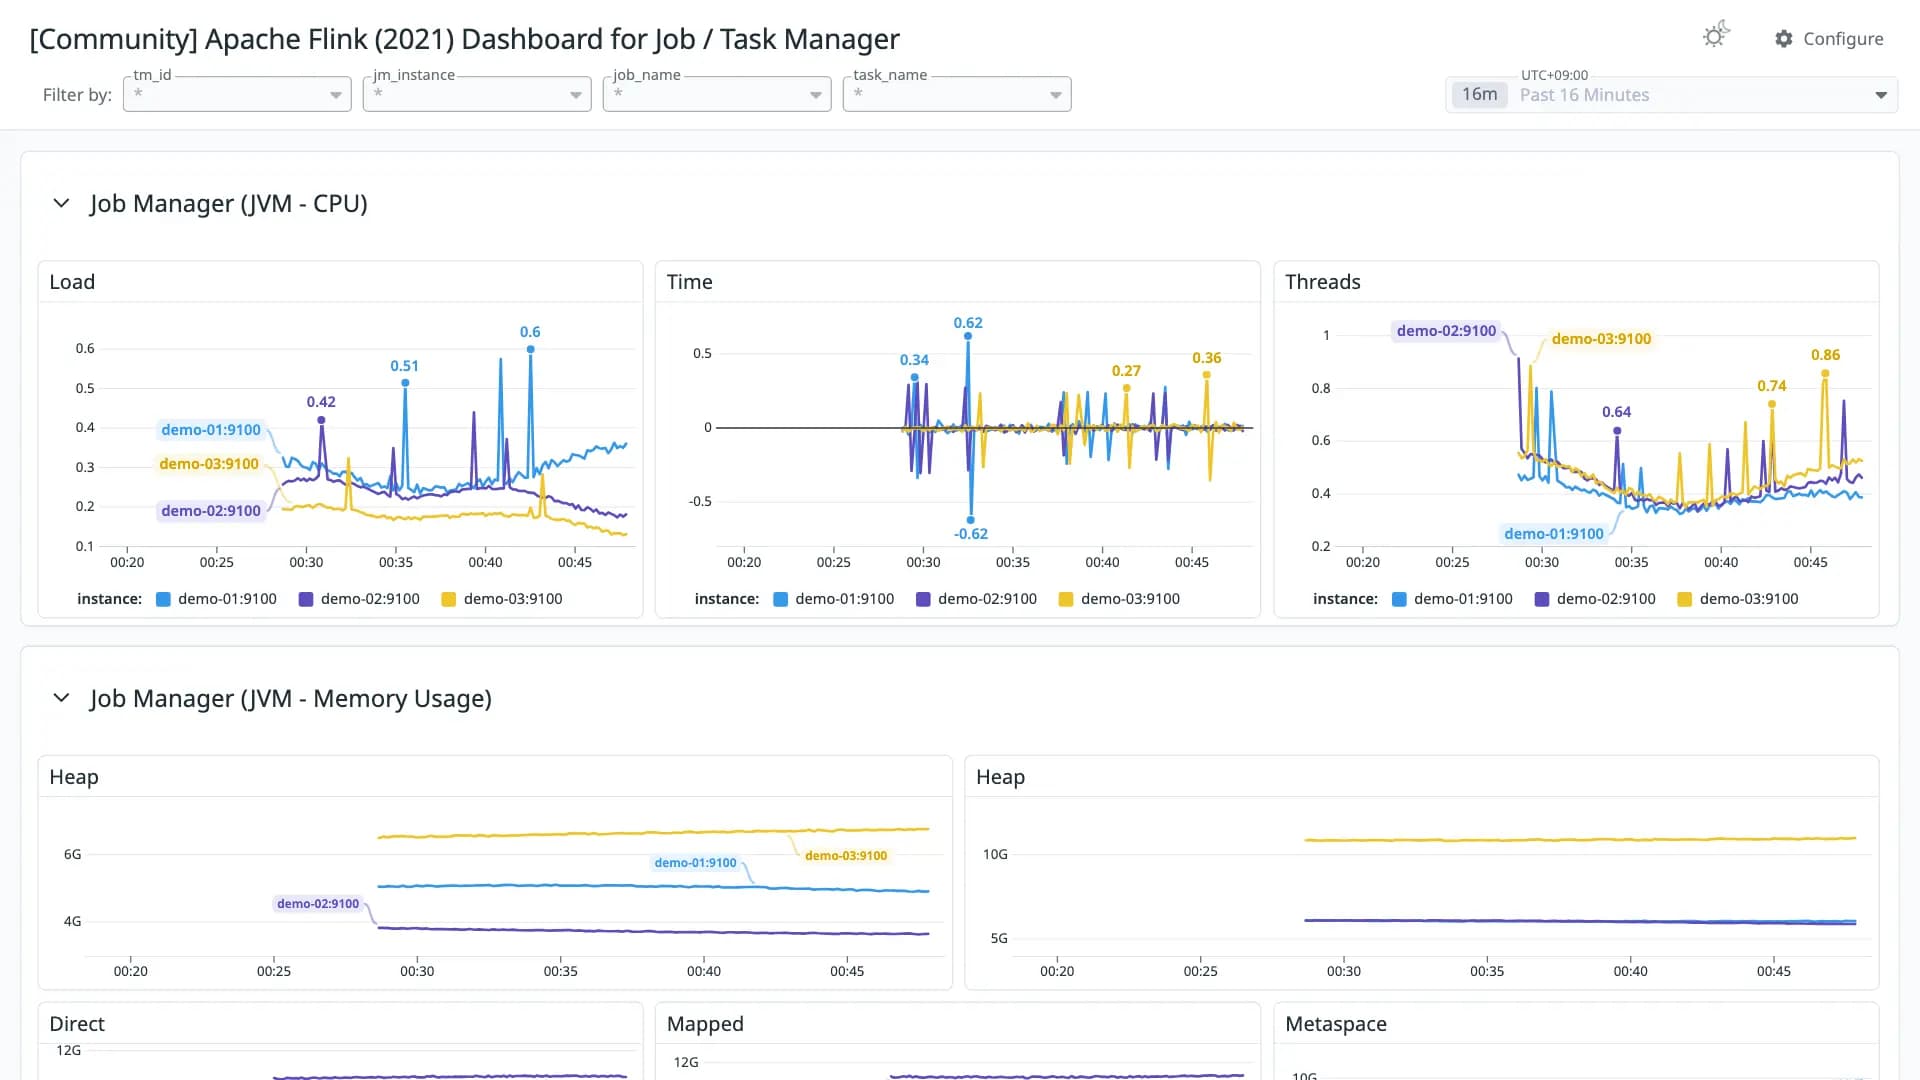Click the 0.86 peak marker in Threads chart

click(1825, 373)
